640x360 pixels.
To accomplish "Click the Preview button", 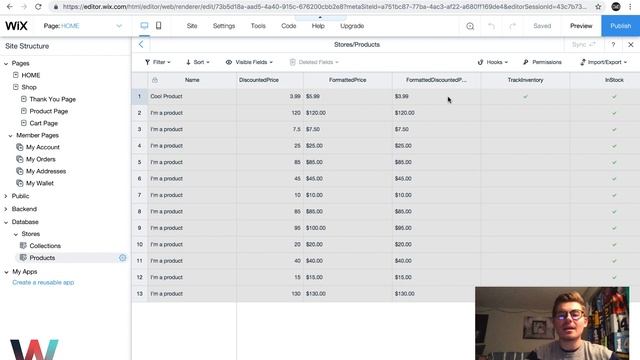I will coord(581,26).
